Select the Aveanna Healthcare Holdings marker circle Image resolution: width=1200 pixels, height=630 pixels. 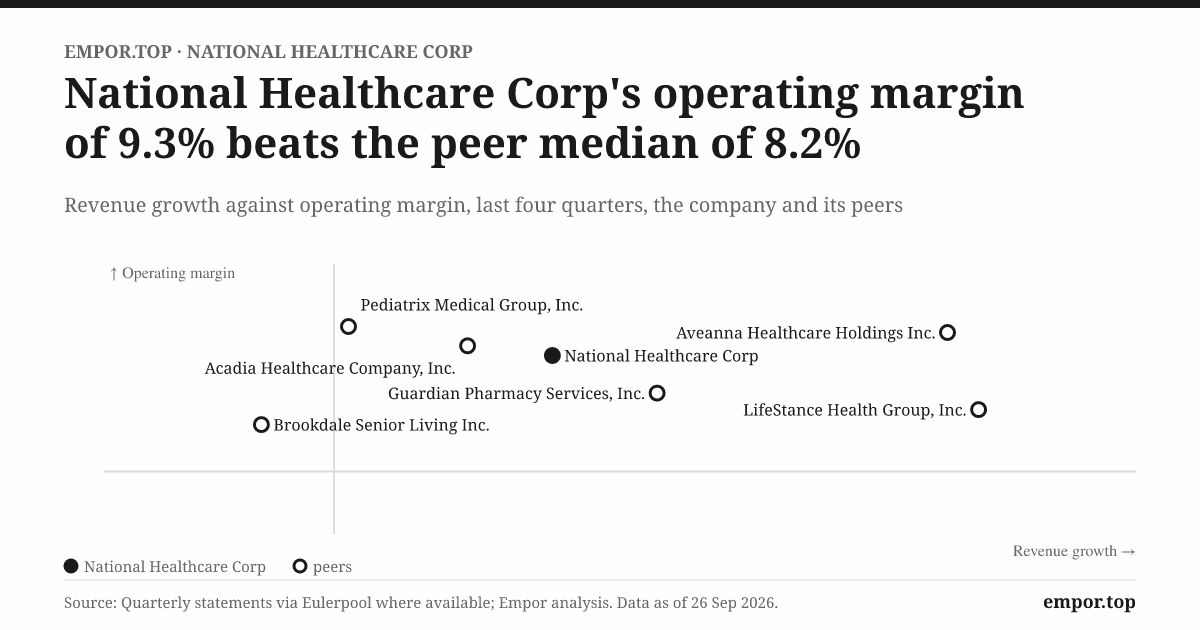[948, 333]
